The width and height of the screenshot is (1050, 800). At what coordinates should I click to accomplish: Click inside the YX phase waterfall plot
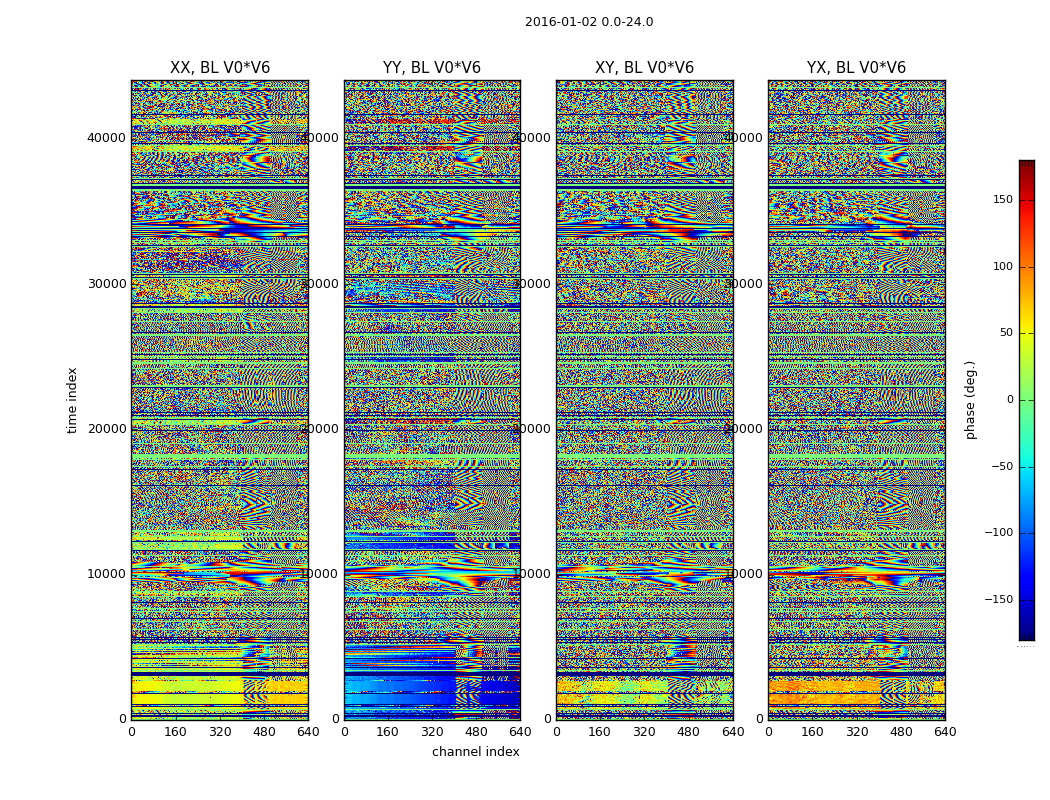(856, 400)
